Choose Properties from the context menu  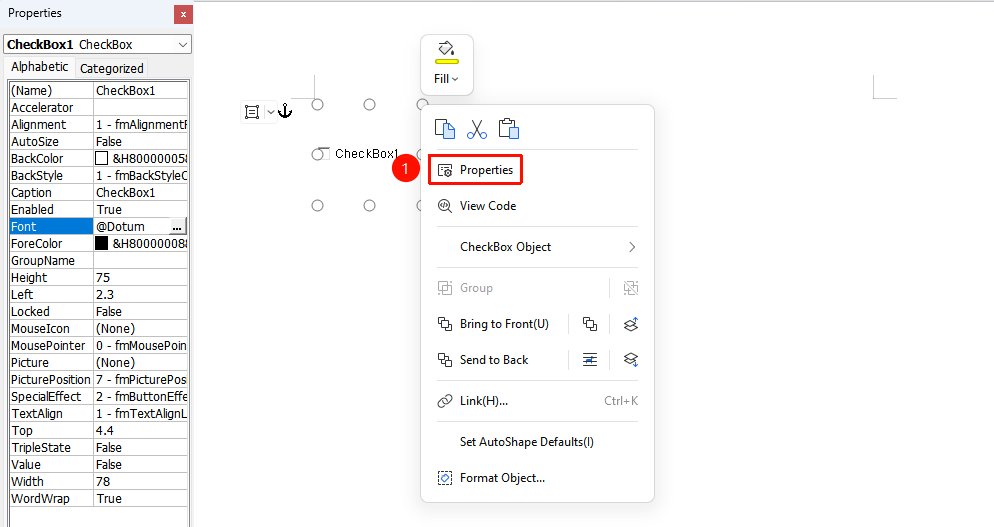[475, 170]
